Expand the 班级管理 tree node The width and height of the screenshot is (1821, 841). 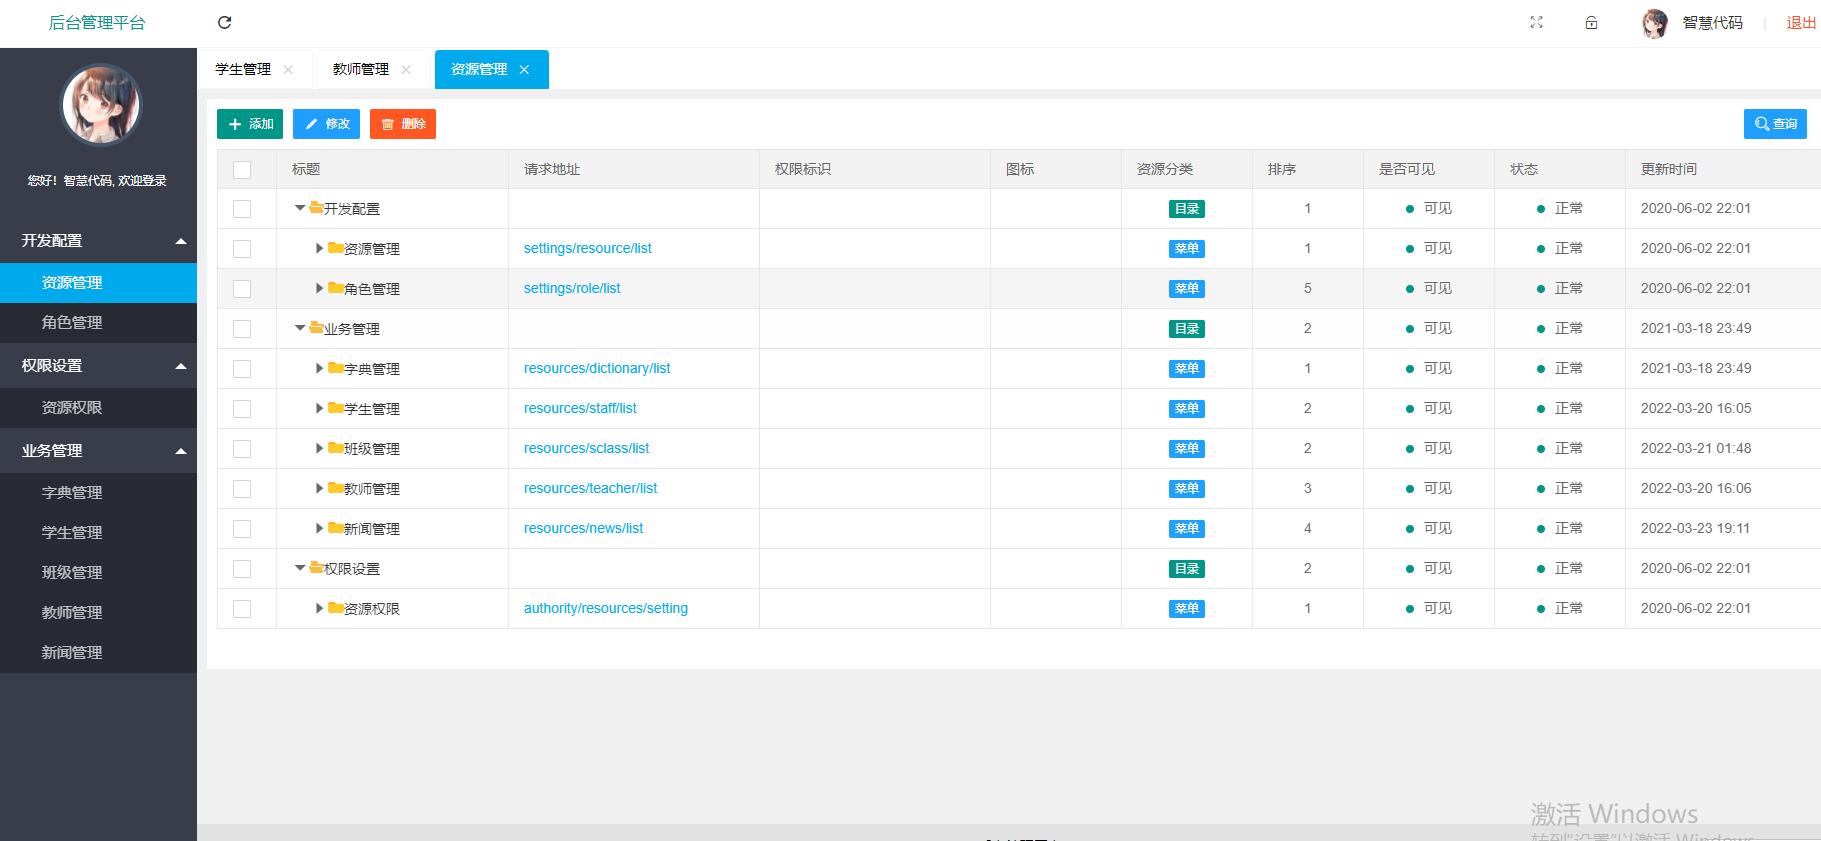(320, 448)
